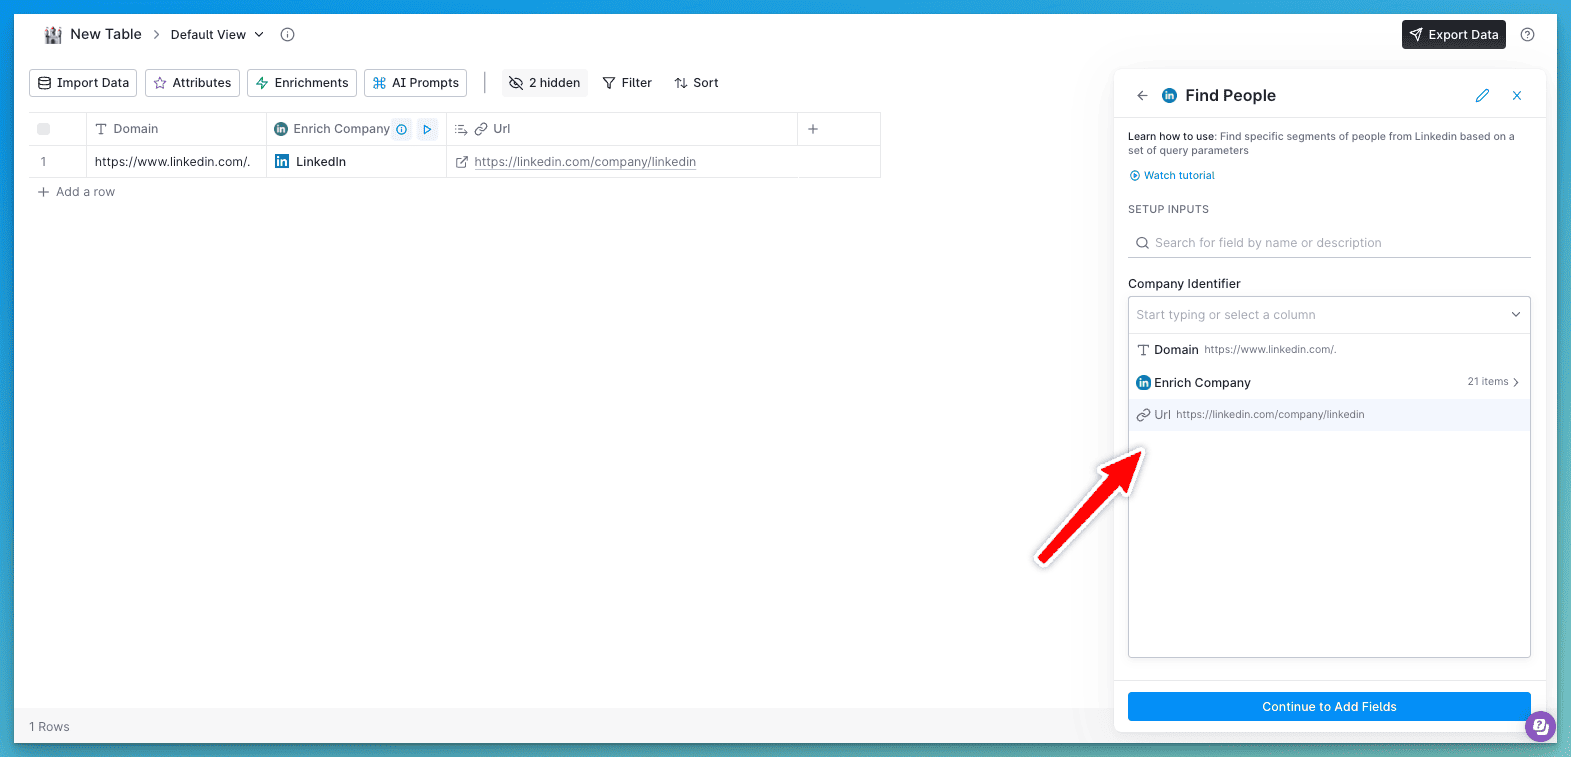Run the Enrich Company column play button

click(427, 129)
